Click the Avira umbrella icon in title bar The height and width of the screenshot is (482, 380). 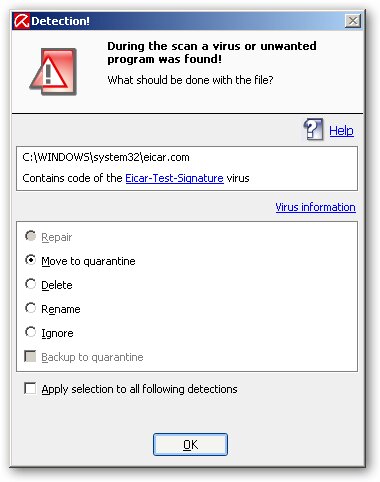pos(21,21)
